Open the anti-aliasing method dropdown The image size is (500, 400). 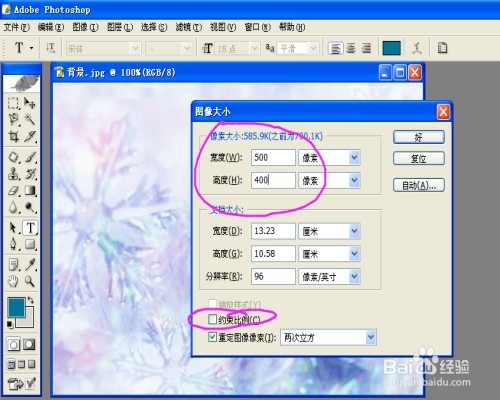pyautogui.click(x=313, y=49)
